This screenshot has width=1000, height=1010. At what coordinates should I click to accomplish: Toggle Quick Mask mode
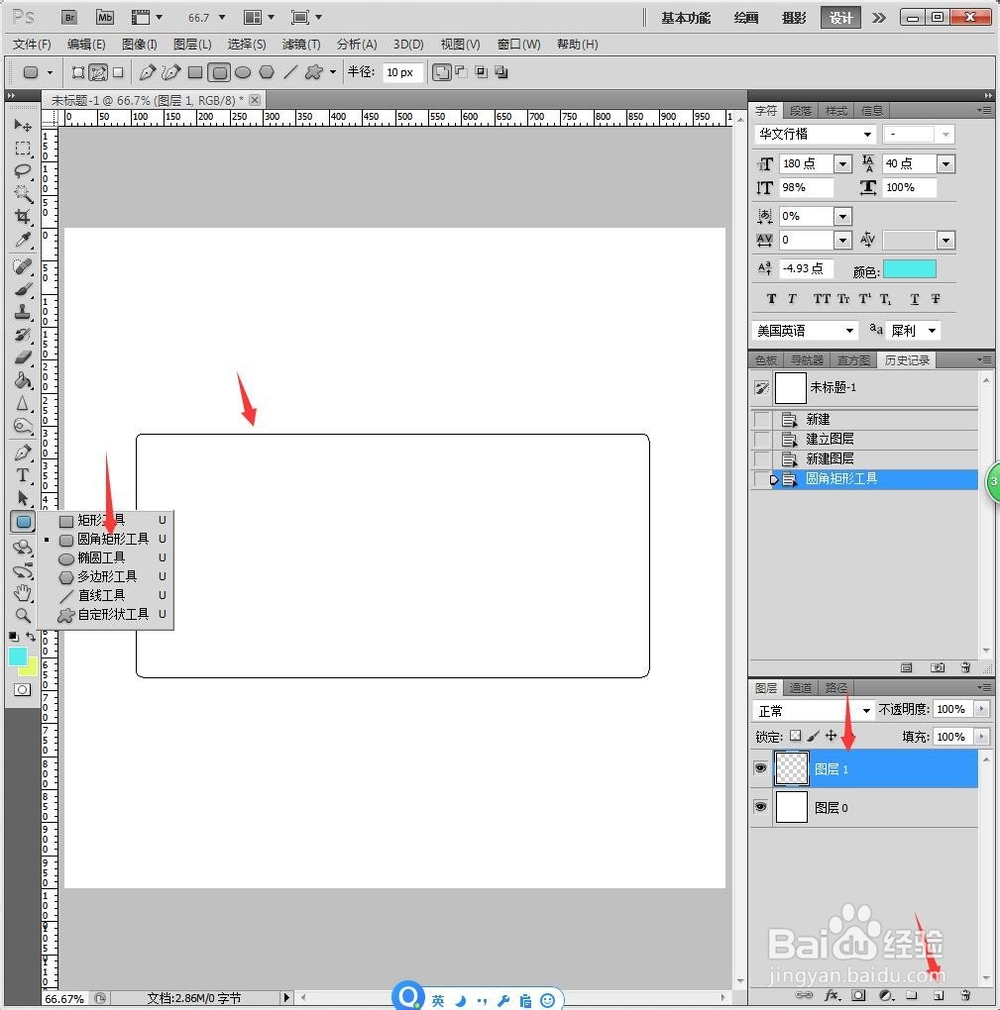pyautogui.click(x=22, y=690)
